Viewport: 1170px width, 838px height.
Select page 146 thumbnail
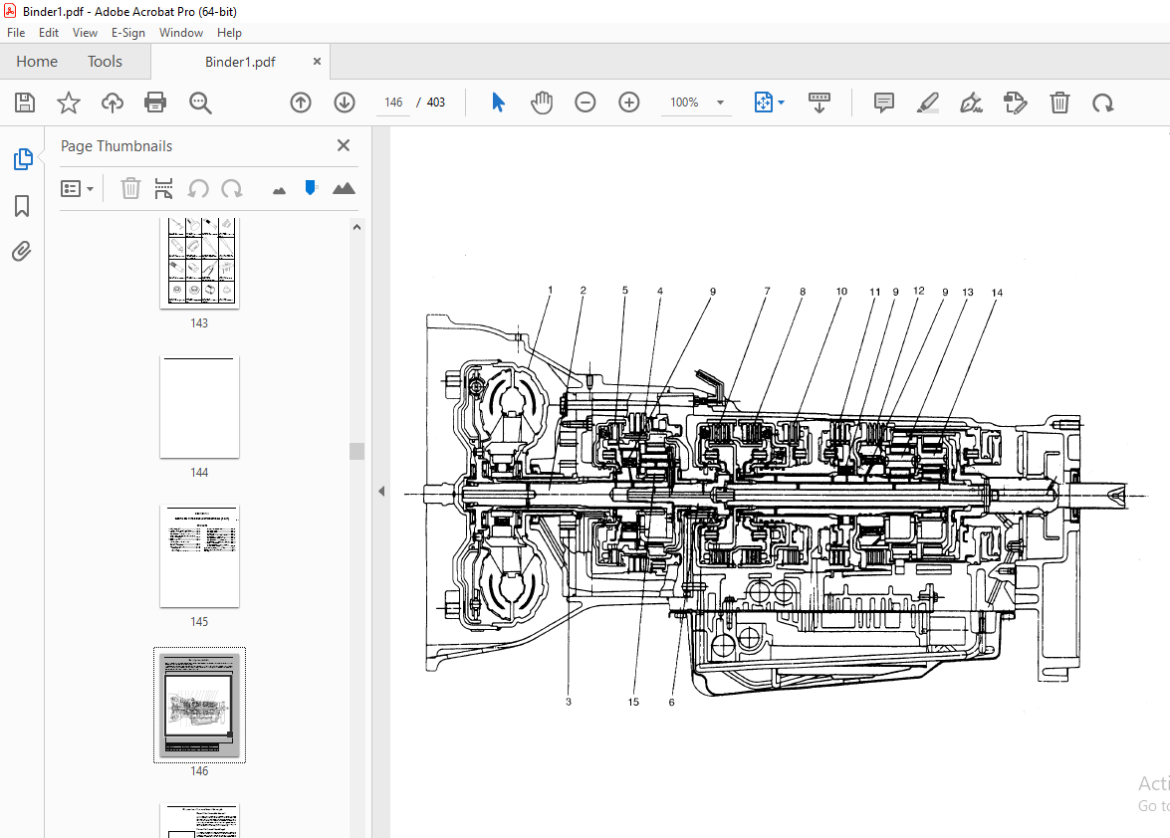(199, 705)
